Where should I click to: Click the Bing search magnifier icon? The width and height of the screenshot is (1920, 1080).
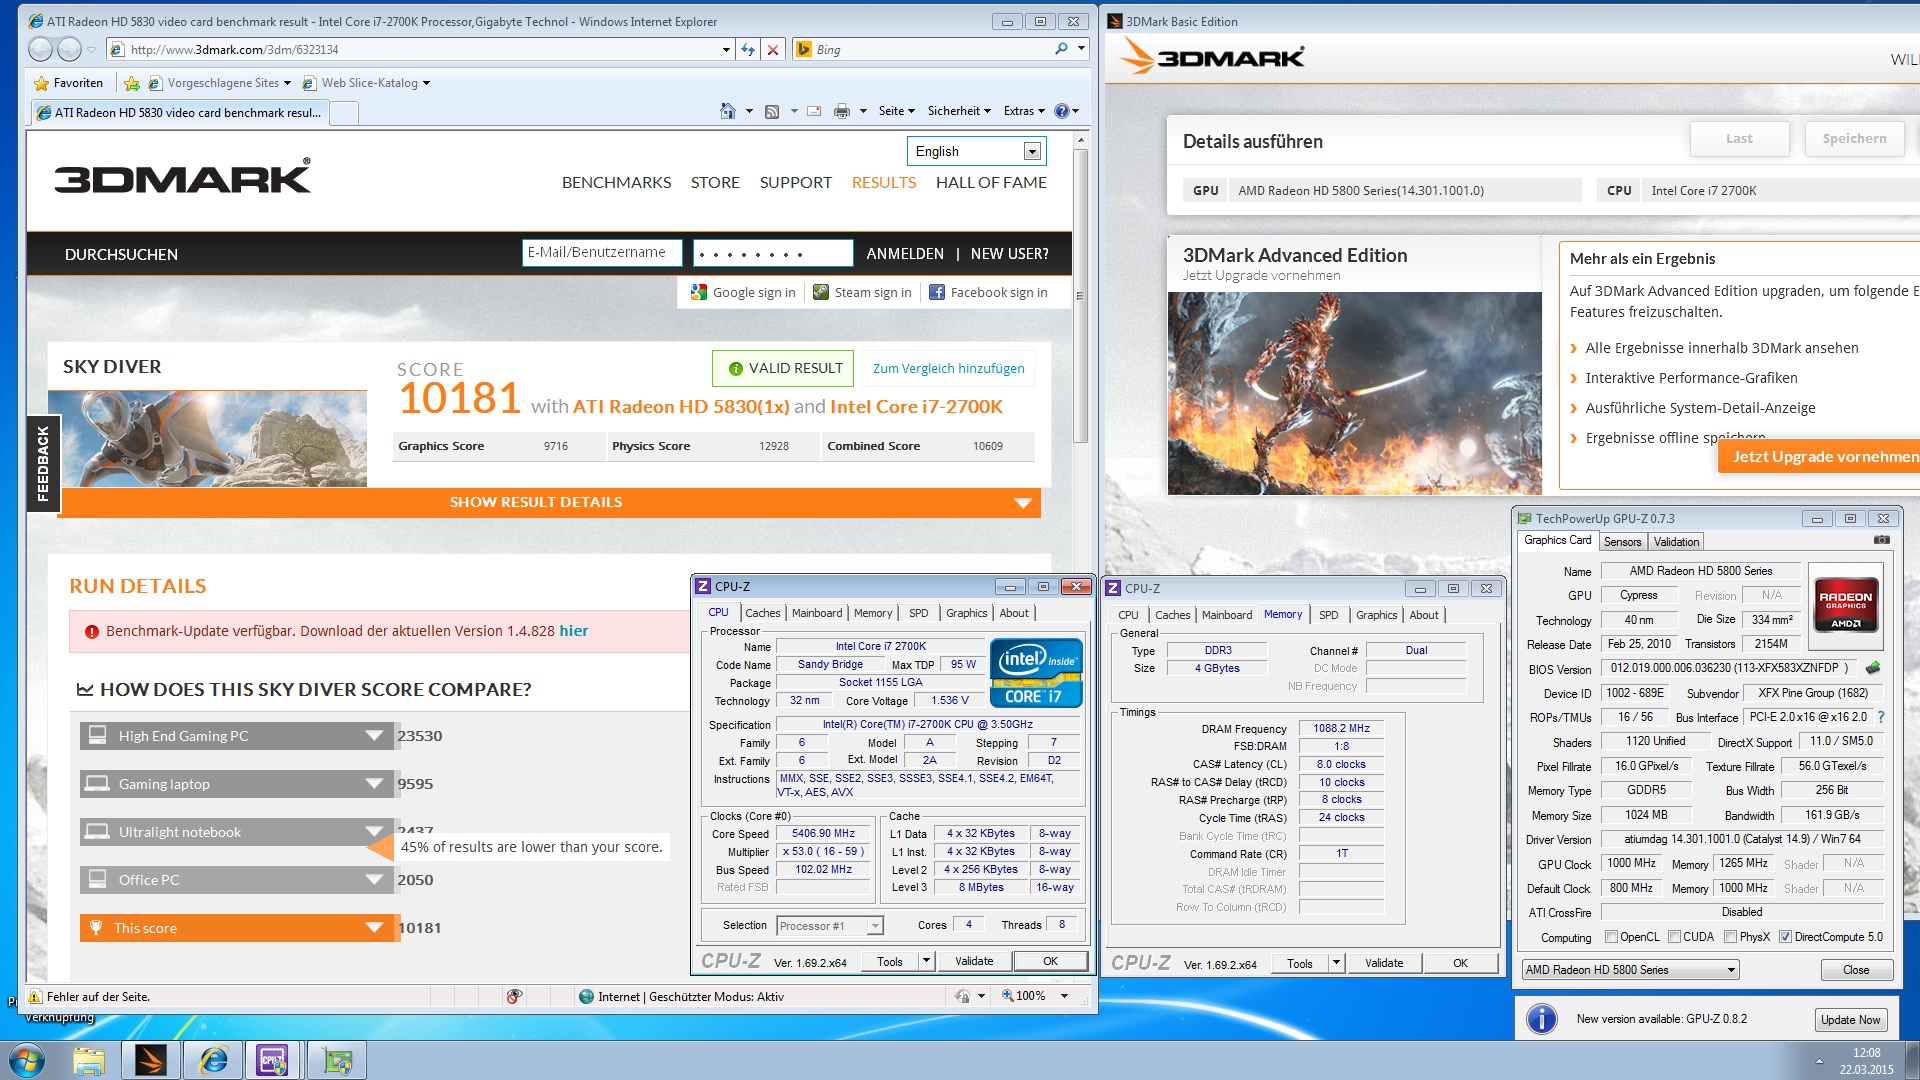(x=1061, y=49)
